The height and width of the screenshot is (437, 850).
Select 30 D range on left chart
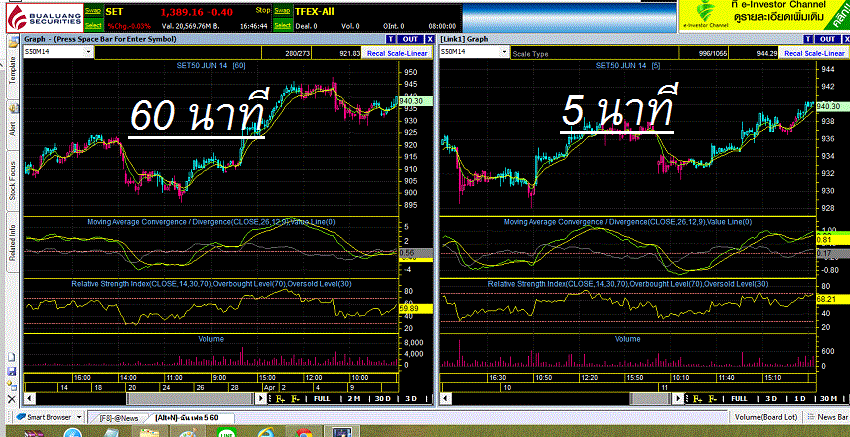[383, 399]
